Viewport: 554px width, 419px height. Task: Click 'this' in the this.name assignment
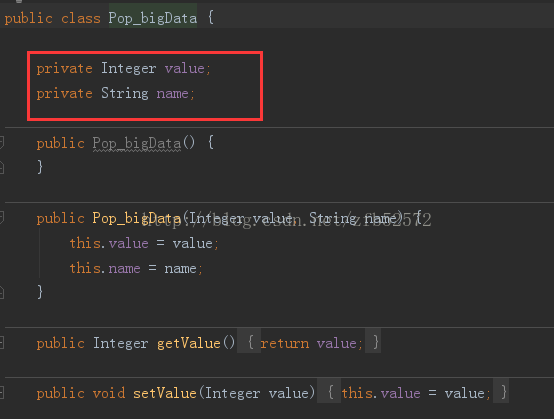pos(84,268)
